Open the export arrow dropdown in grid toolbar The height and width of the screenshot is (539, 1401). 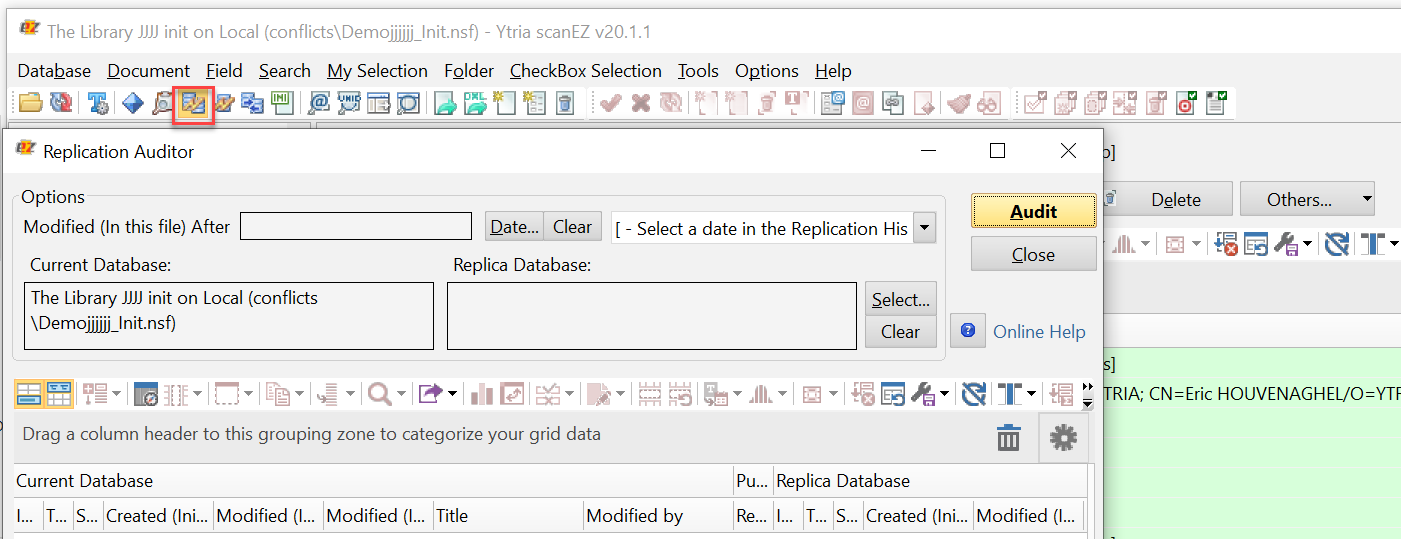pyautogui.click(x=437, y=394)
